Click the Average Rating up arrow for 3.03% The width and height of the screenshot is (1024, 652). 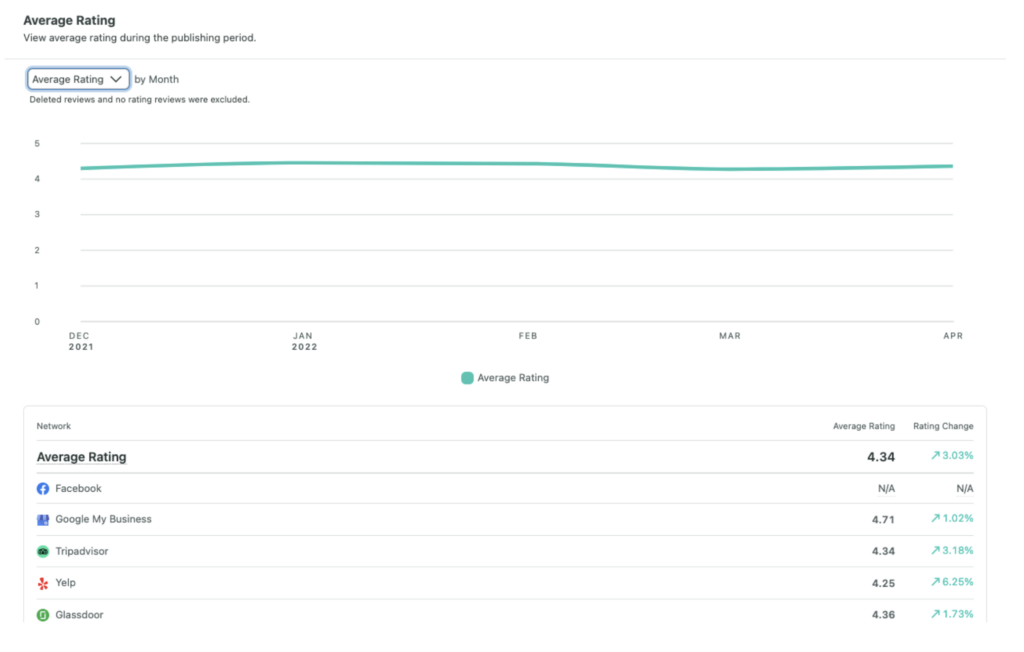point(935,456)
